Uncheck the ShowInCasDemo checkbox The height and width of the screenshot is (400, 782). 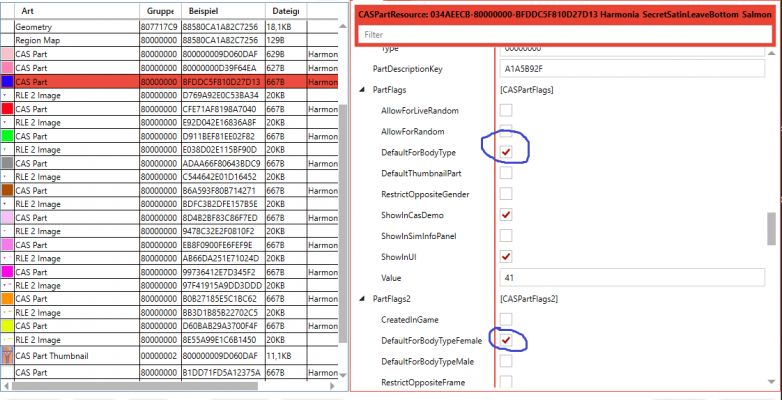tap(506, 214)
